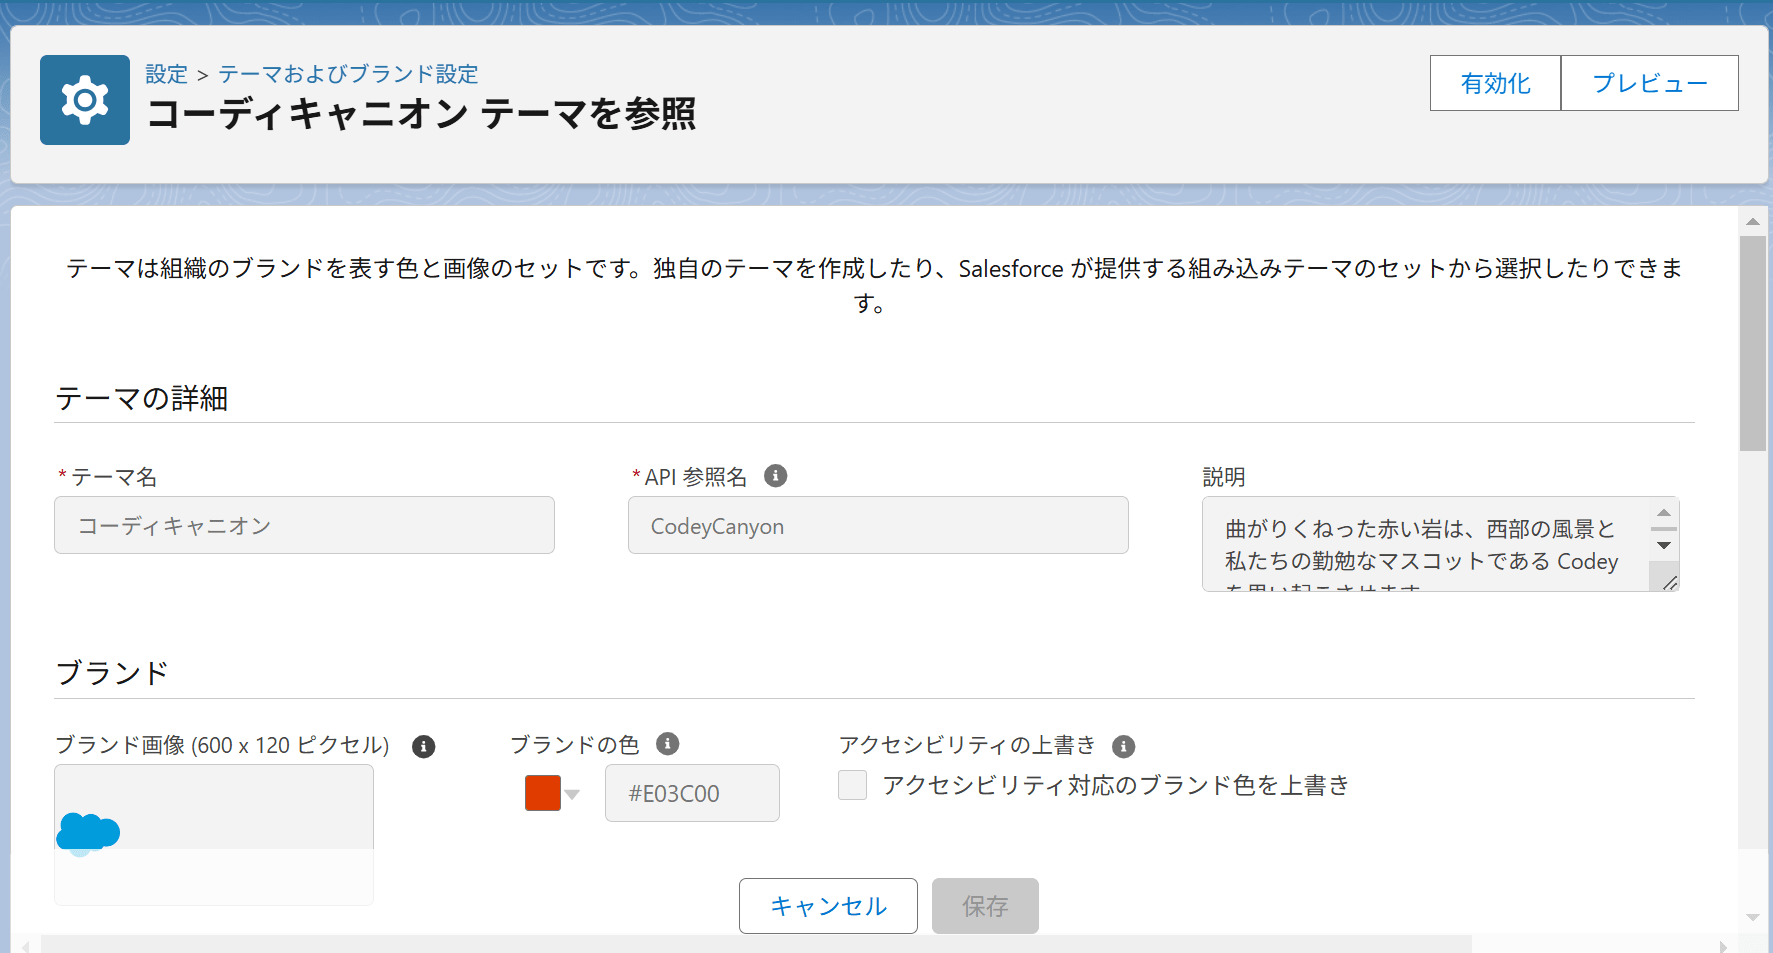Viewport: 1773px width, 953px height.
Task: Click the プレビュー button
Action: [1649, 83]
